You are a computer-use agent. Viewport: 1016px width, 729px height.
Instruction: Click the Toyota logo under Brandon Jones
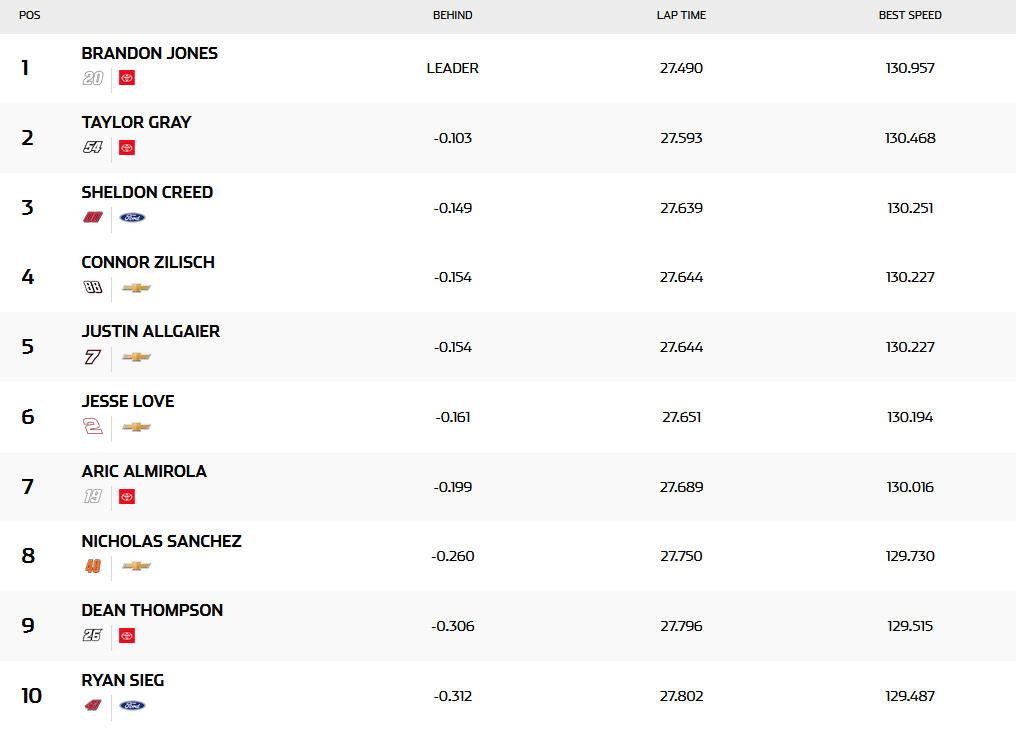127,78
